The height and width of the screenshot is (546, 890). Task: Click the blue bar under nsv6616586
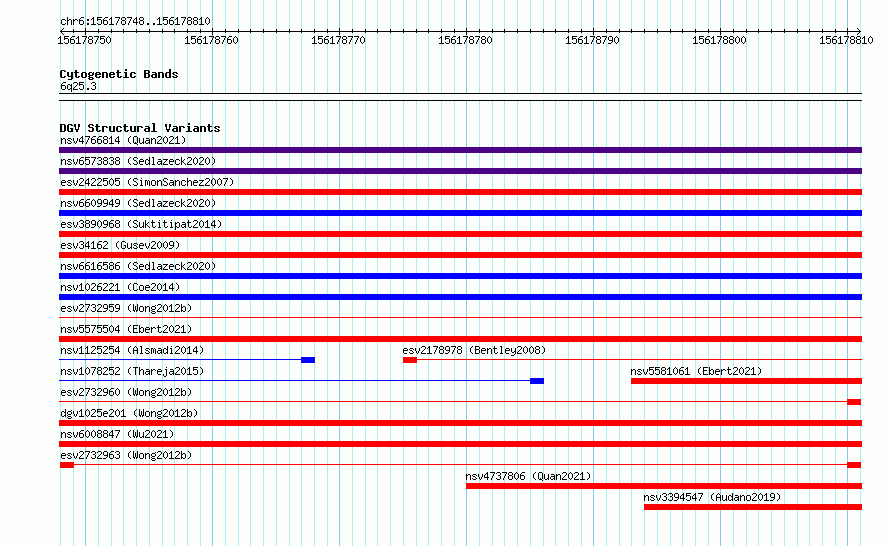[460, 276]
